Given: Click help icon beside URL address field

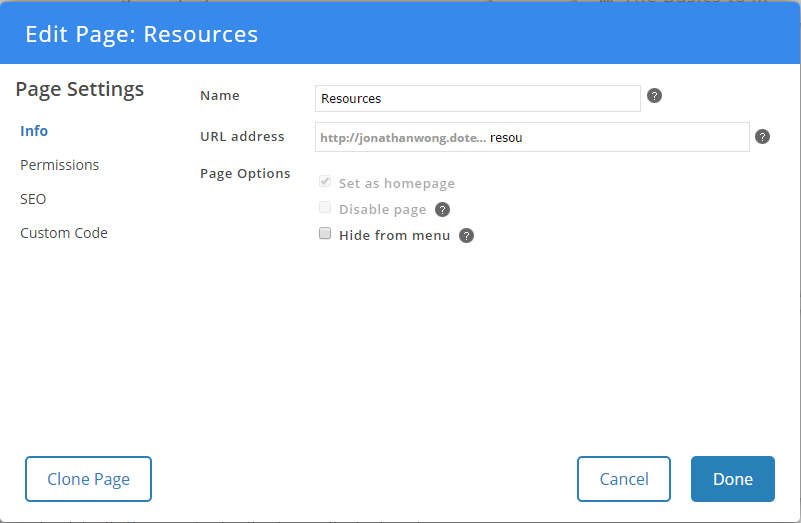Looking at the screenshot, I should 762,137.
